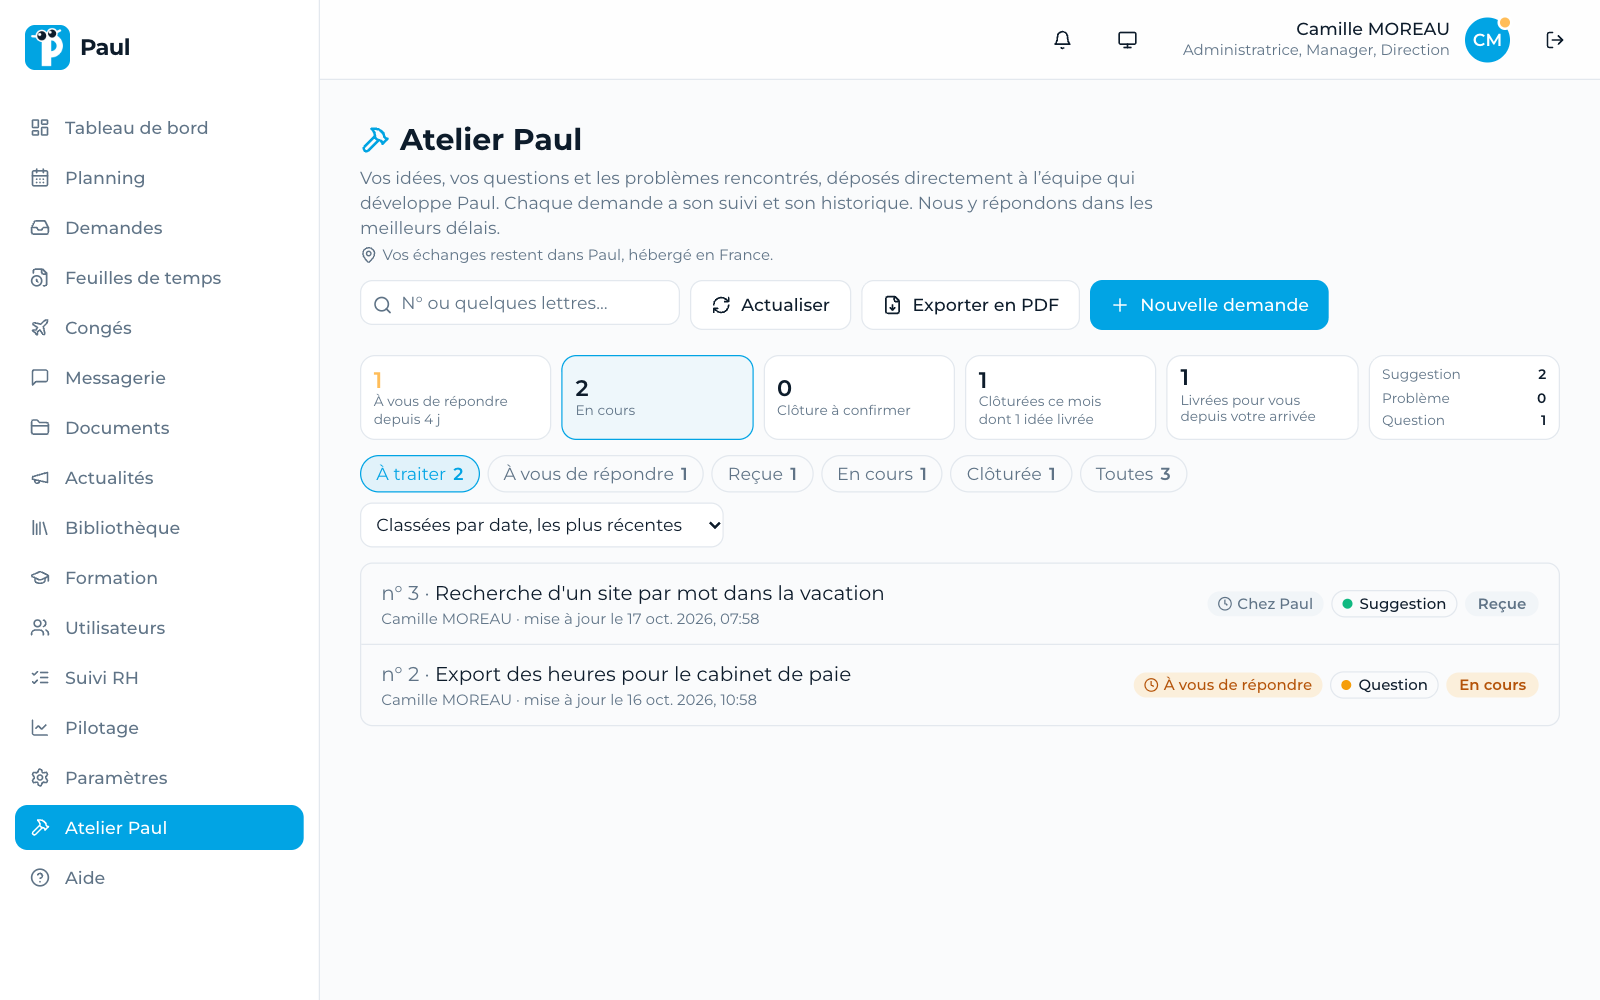The height and width of the screenshot is (1000, 1600).
Task: Select the Atelier Paul sidebar entry
Action: pyautogui.click(x=159, y=828)
